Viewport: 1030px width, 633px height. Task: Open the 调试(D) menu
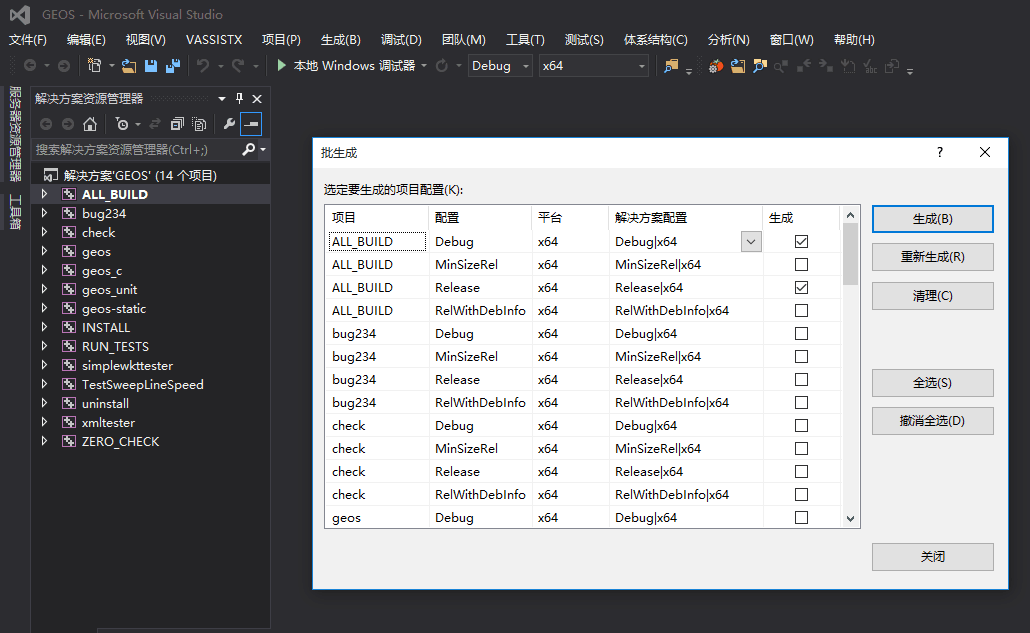pos(401,40)
